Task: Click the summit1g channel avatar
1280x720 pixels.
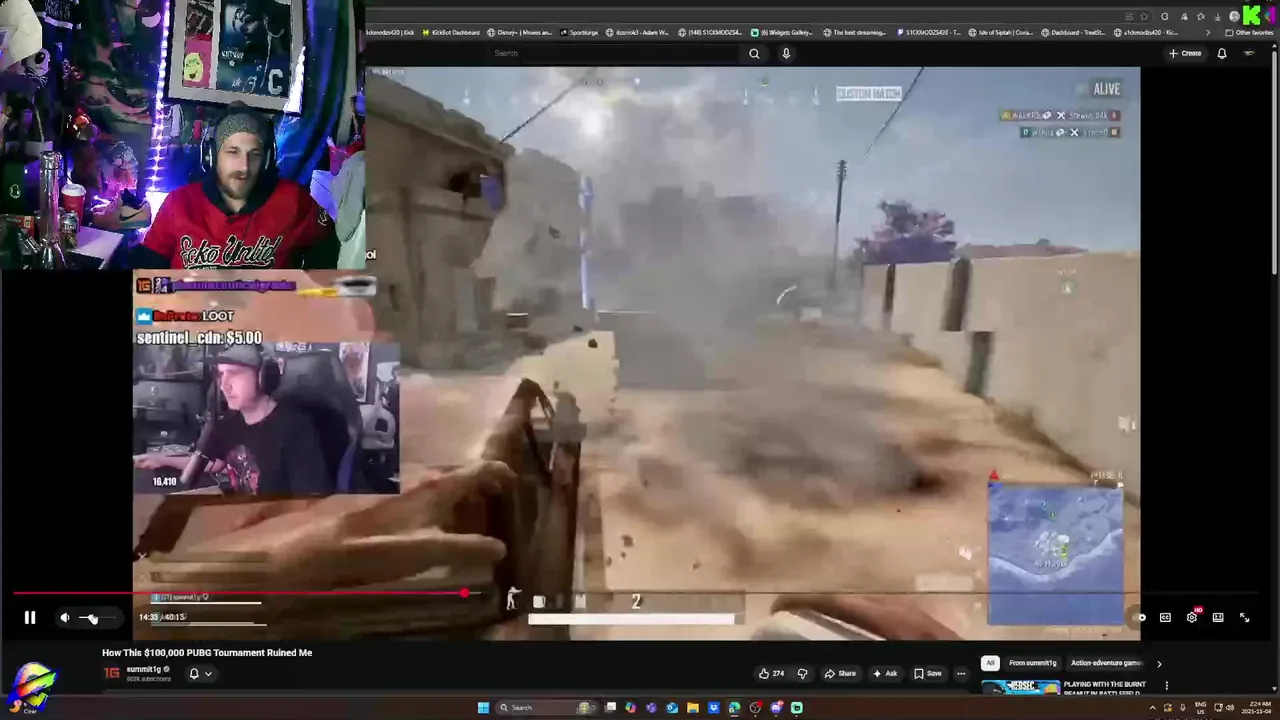Action: (111, 673)
